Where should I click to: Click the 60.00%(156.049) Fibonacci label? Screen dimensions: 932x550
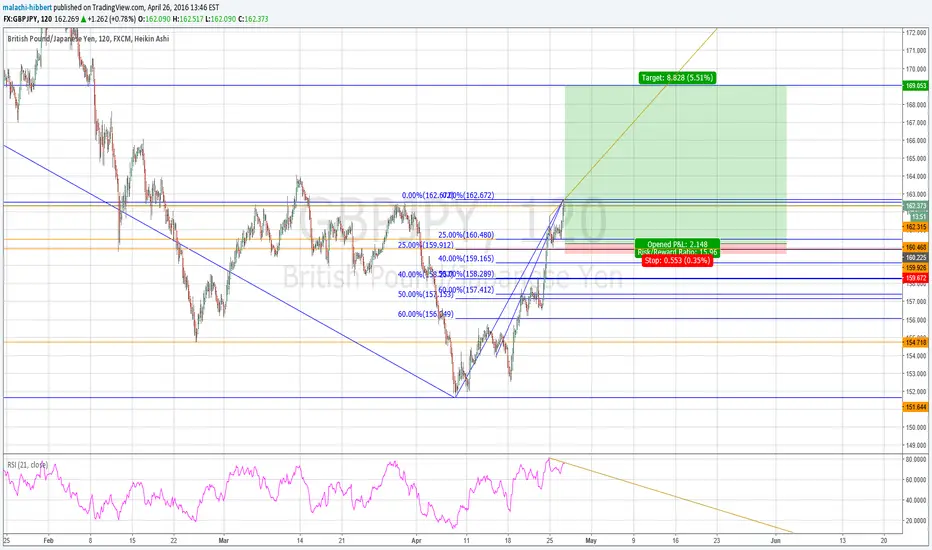coord(426,314)
